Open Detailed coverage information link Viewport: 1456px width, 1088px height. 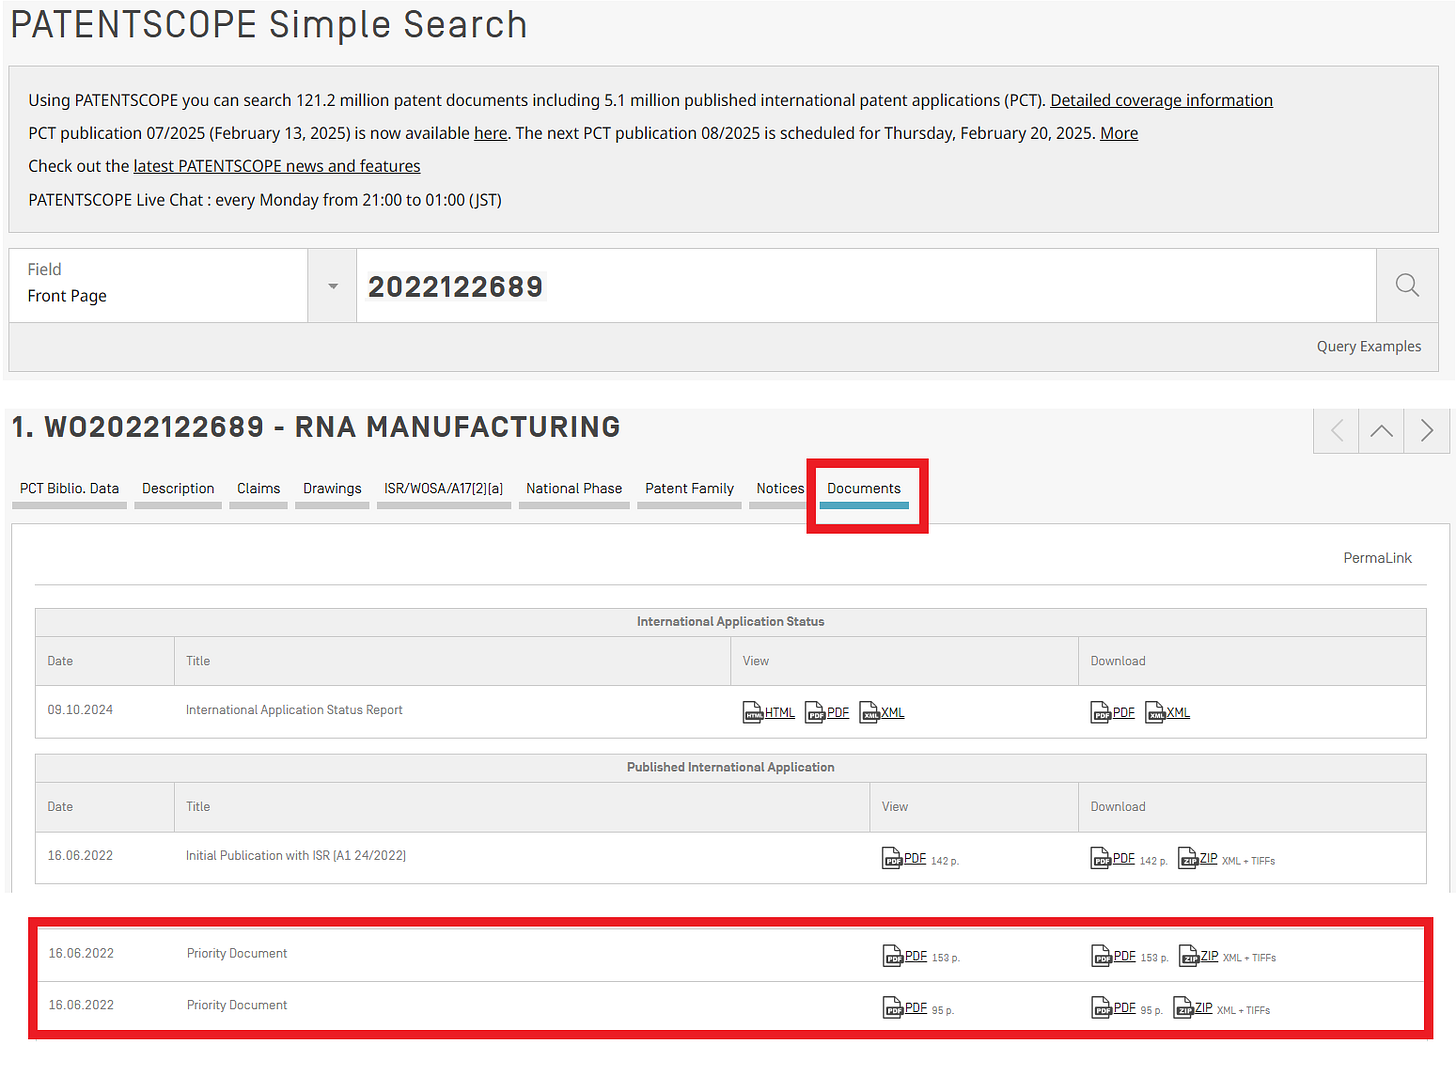coord(1161,100)
